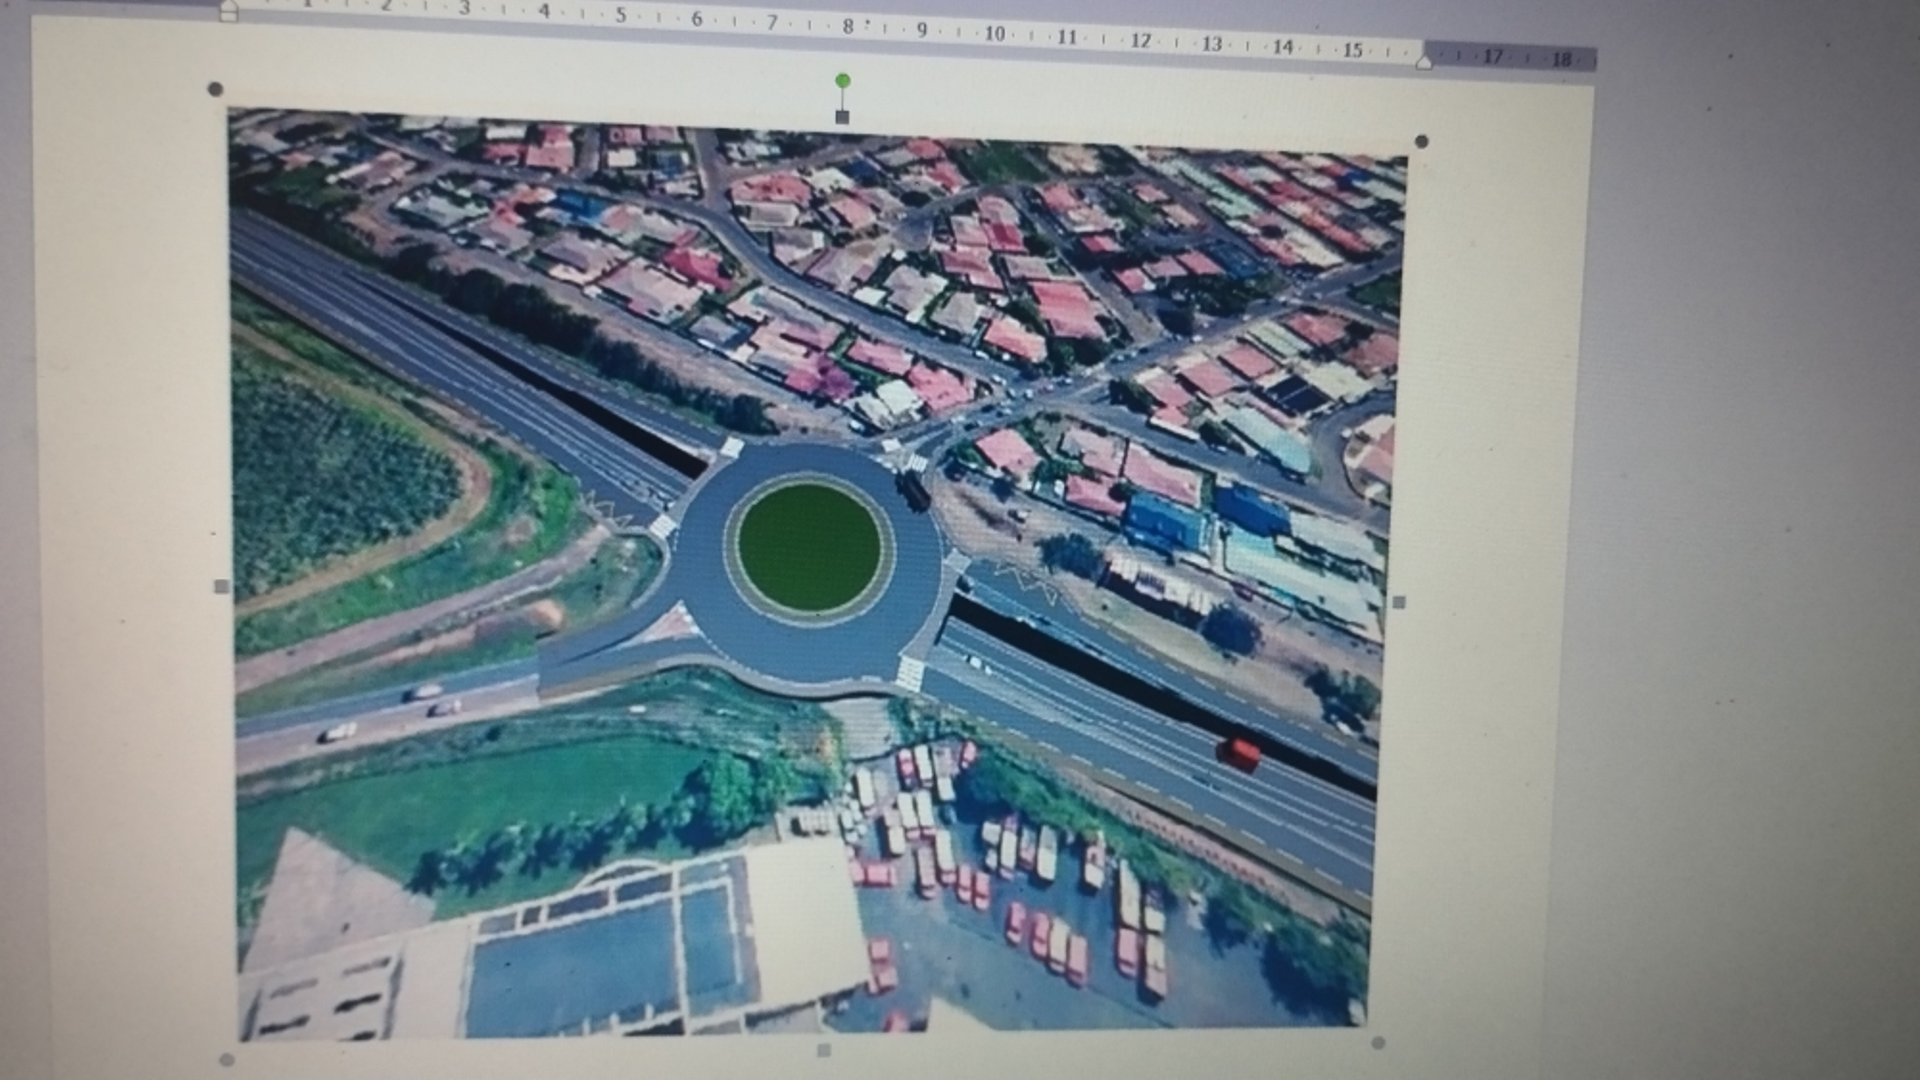The width and height of the screenshot is (1920, 1080).
Task: Click the red truck in the aerial picture
Action: [1240, 753]
